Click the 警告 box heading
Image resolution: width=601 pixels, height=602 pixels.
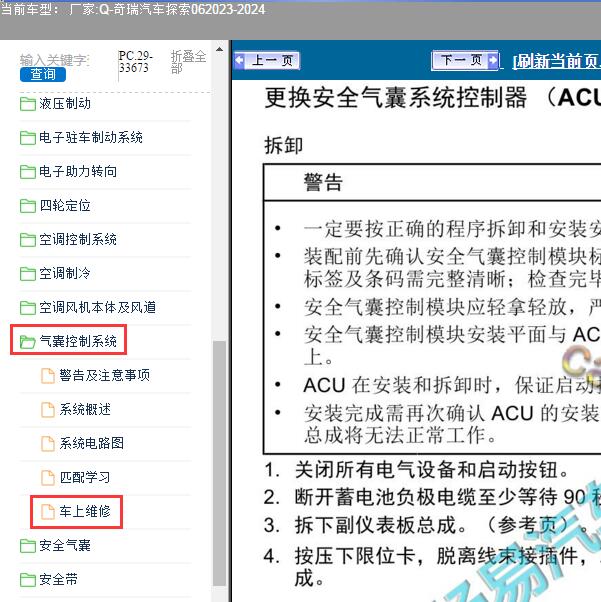pyautogui.click(x=323, y=182)
